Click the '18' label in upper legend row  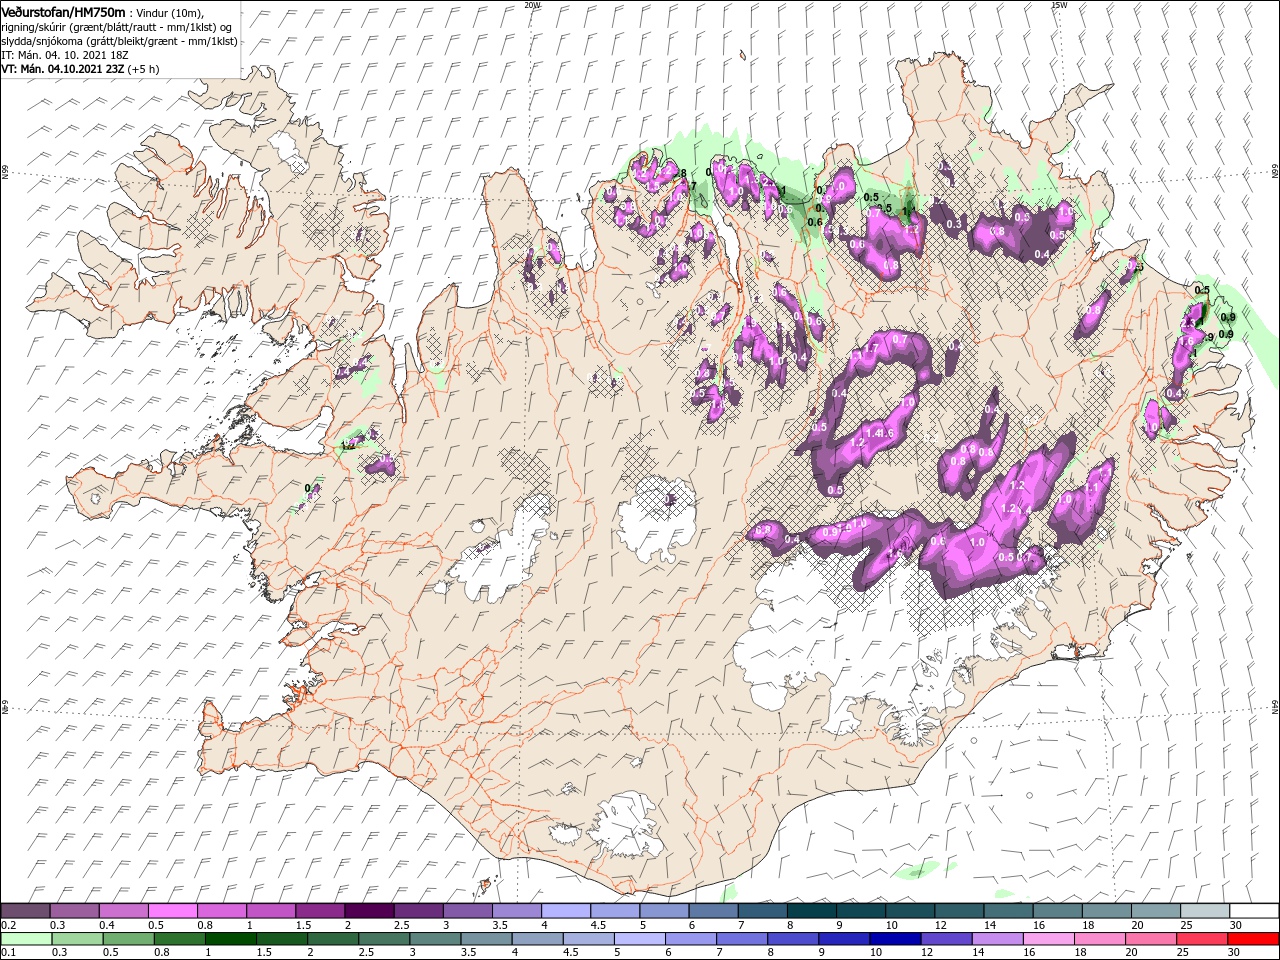(1089, 925)
